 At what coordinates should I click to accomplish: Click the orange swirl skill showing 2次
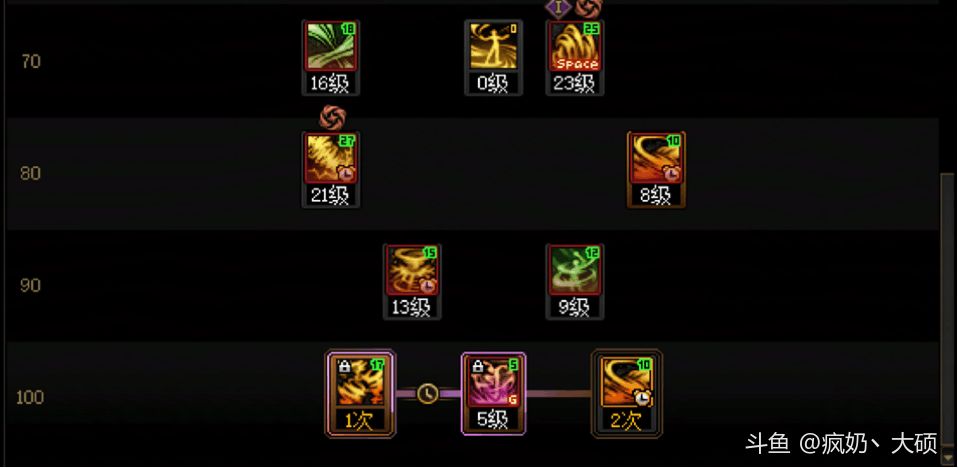[x=627, y=382]
